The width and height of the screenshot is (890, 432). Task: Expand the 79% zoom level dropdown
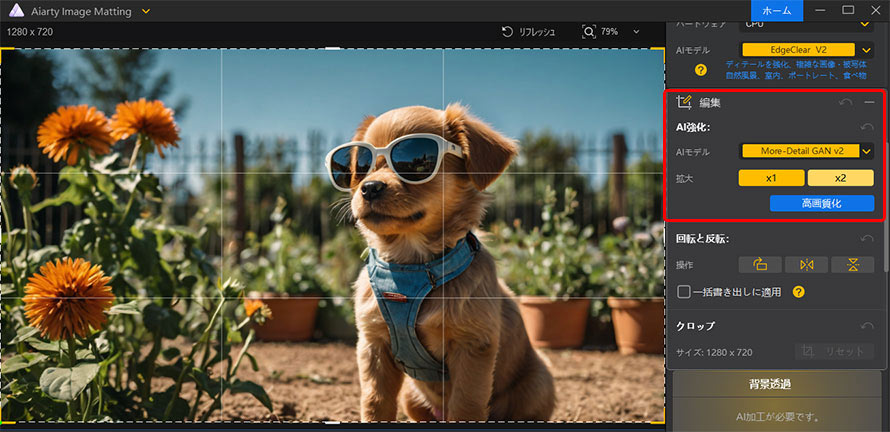click(636, 32)
